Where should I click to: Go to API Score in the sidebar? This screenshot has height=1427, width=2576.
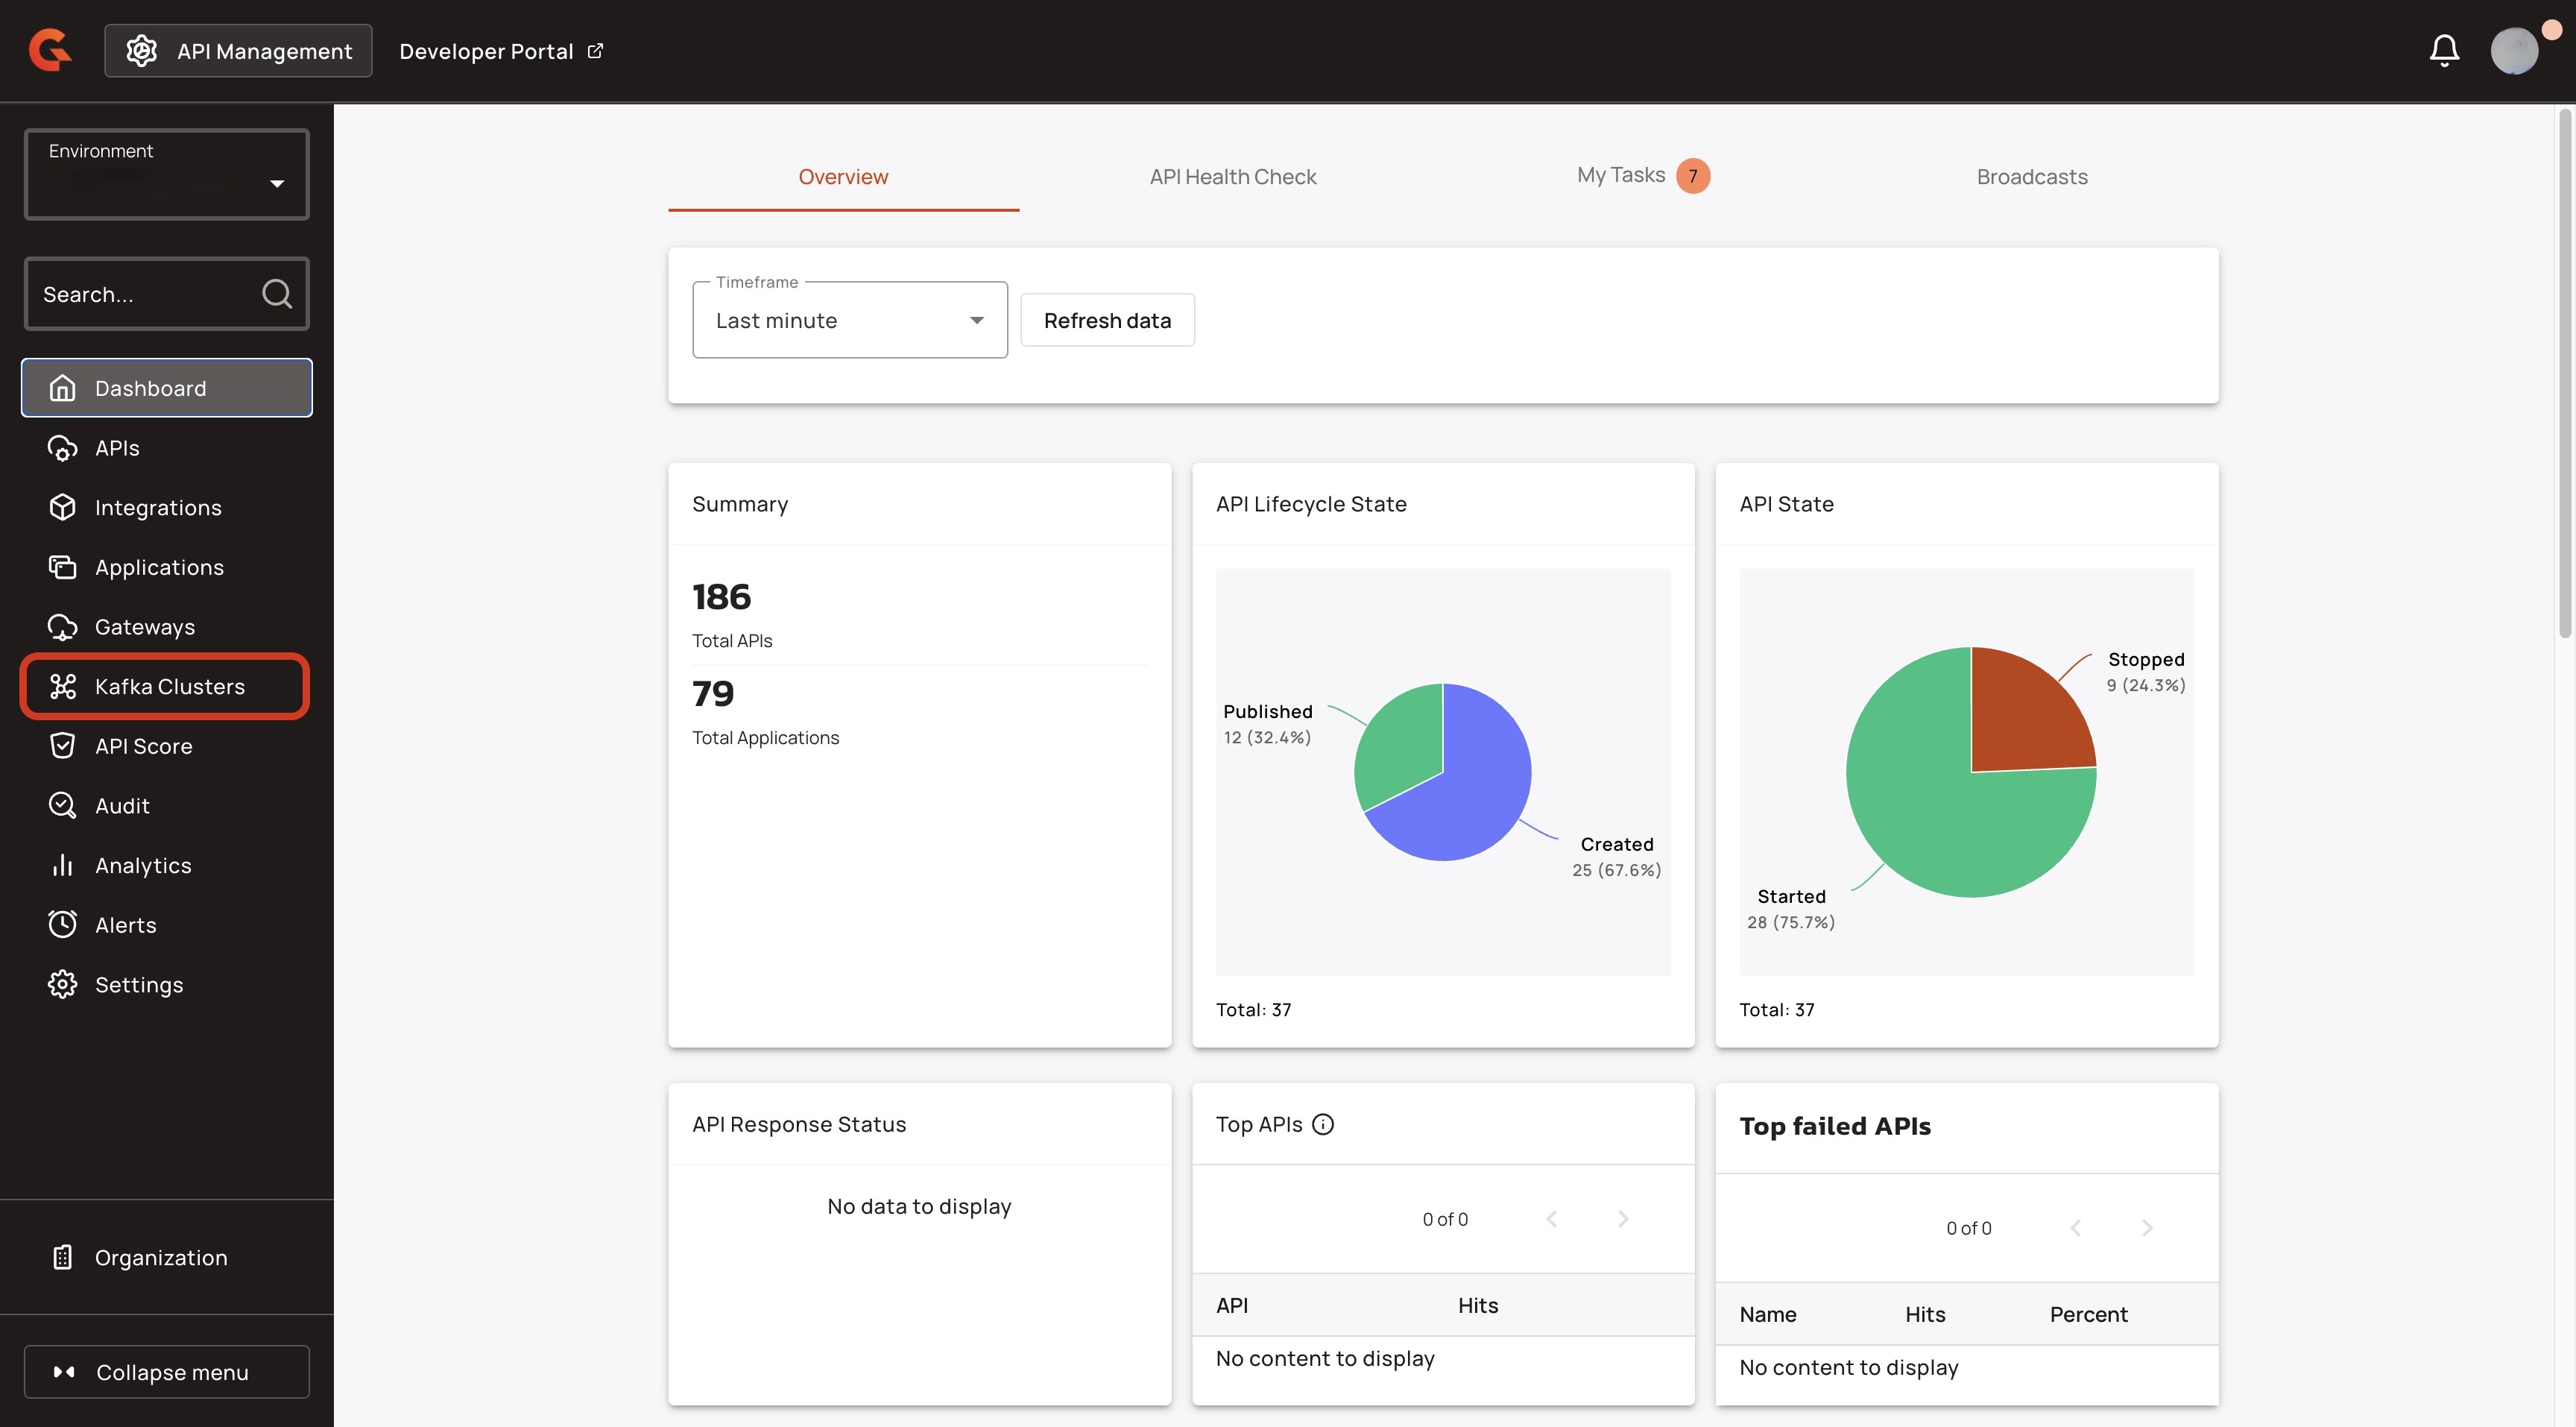point(143,746)
